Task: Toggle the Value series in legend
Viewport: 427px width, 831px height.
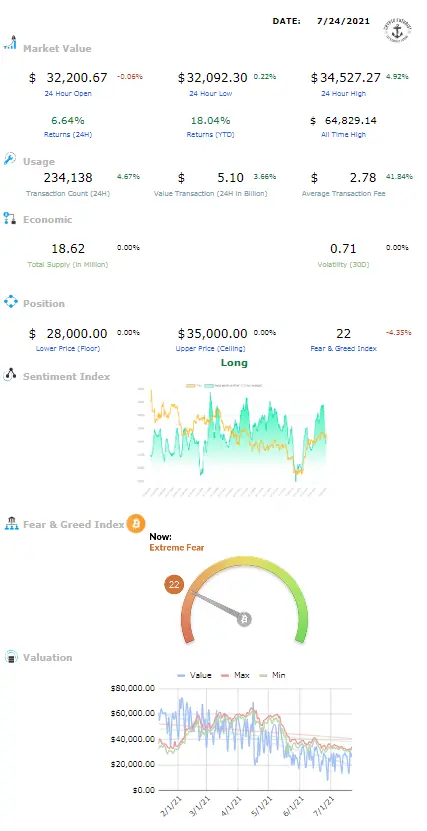Action: (x=194, y=675)
